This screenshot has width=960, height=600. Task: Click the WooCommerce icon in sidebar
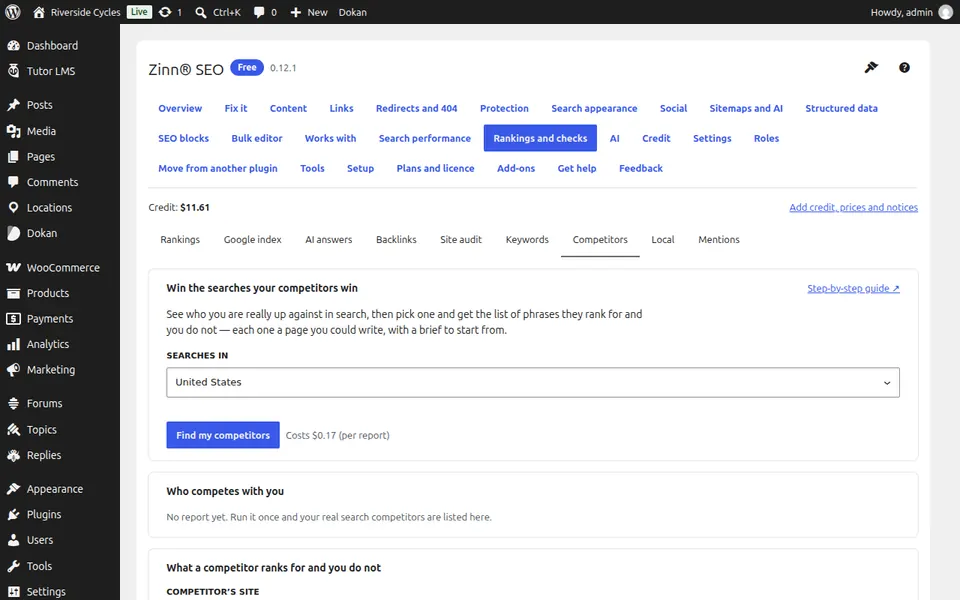(13, 268)
